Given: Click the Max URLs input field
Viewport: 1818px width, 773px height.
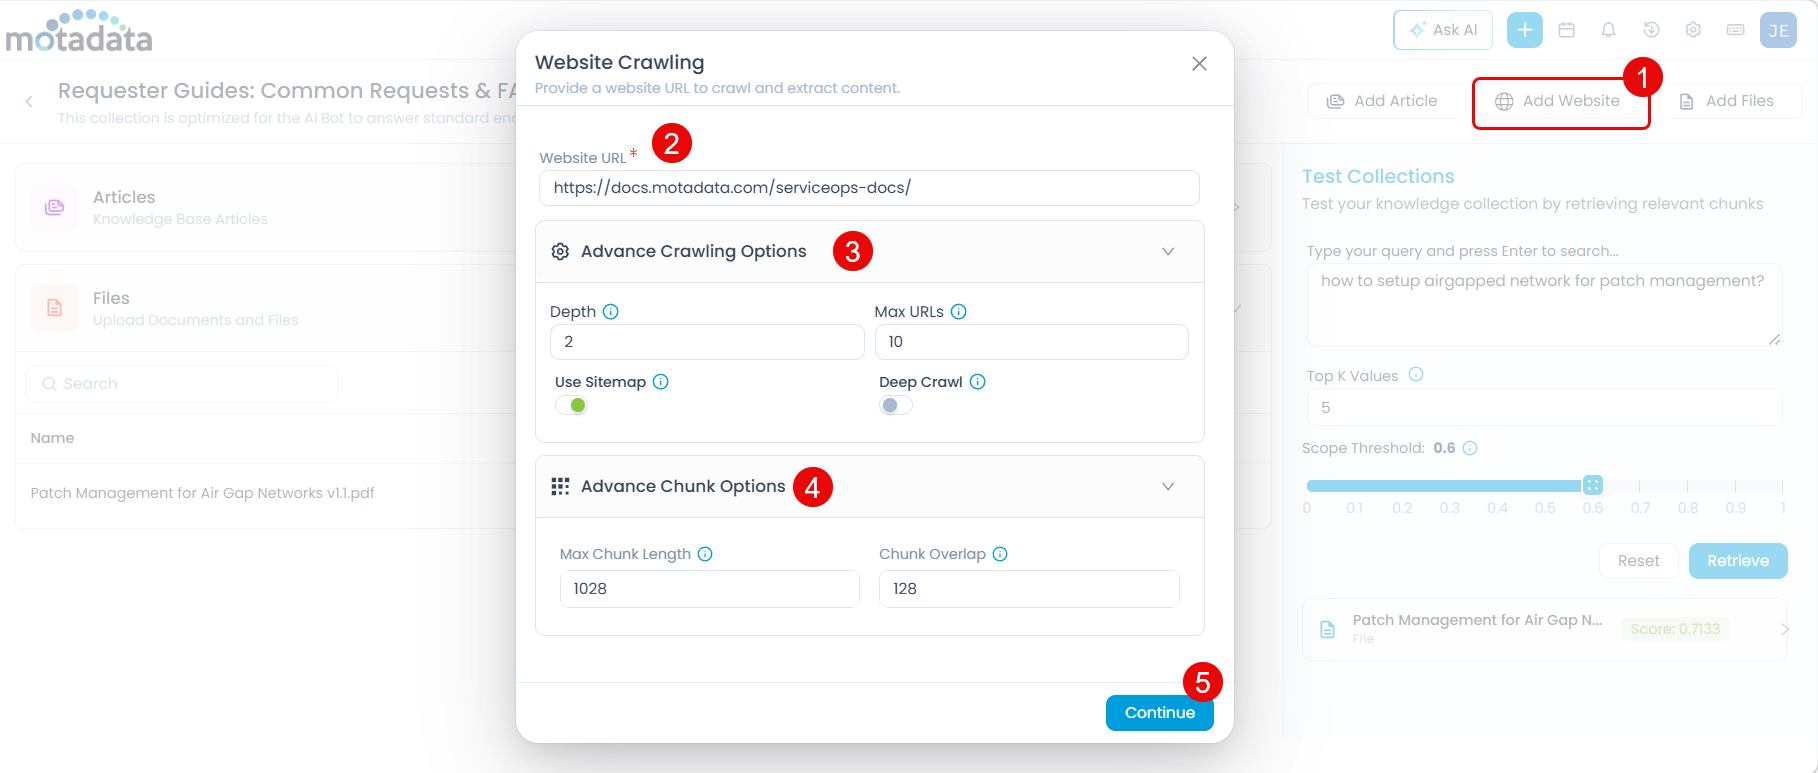Looking at the screenshot, I should click(1032, 342).
